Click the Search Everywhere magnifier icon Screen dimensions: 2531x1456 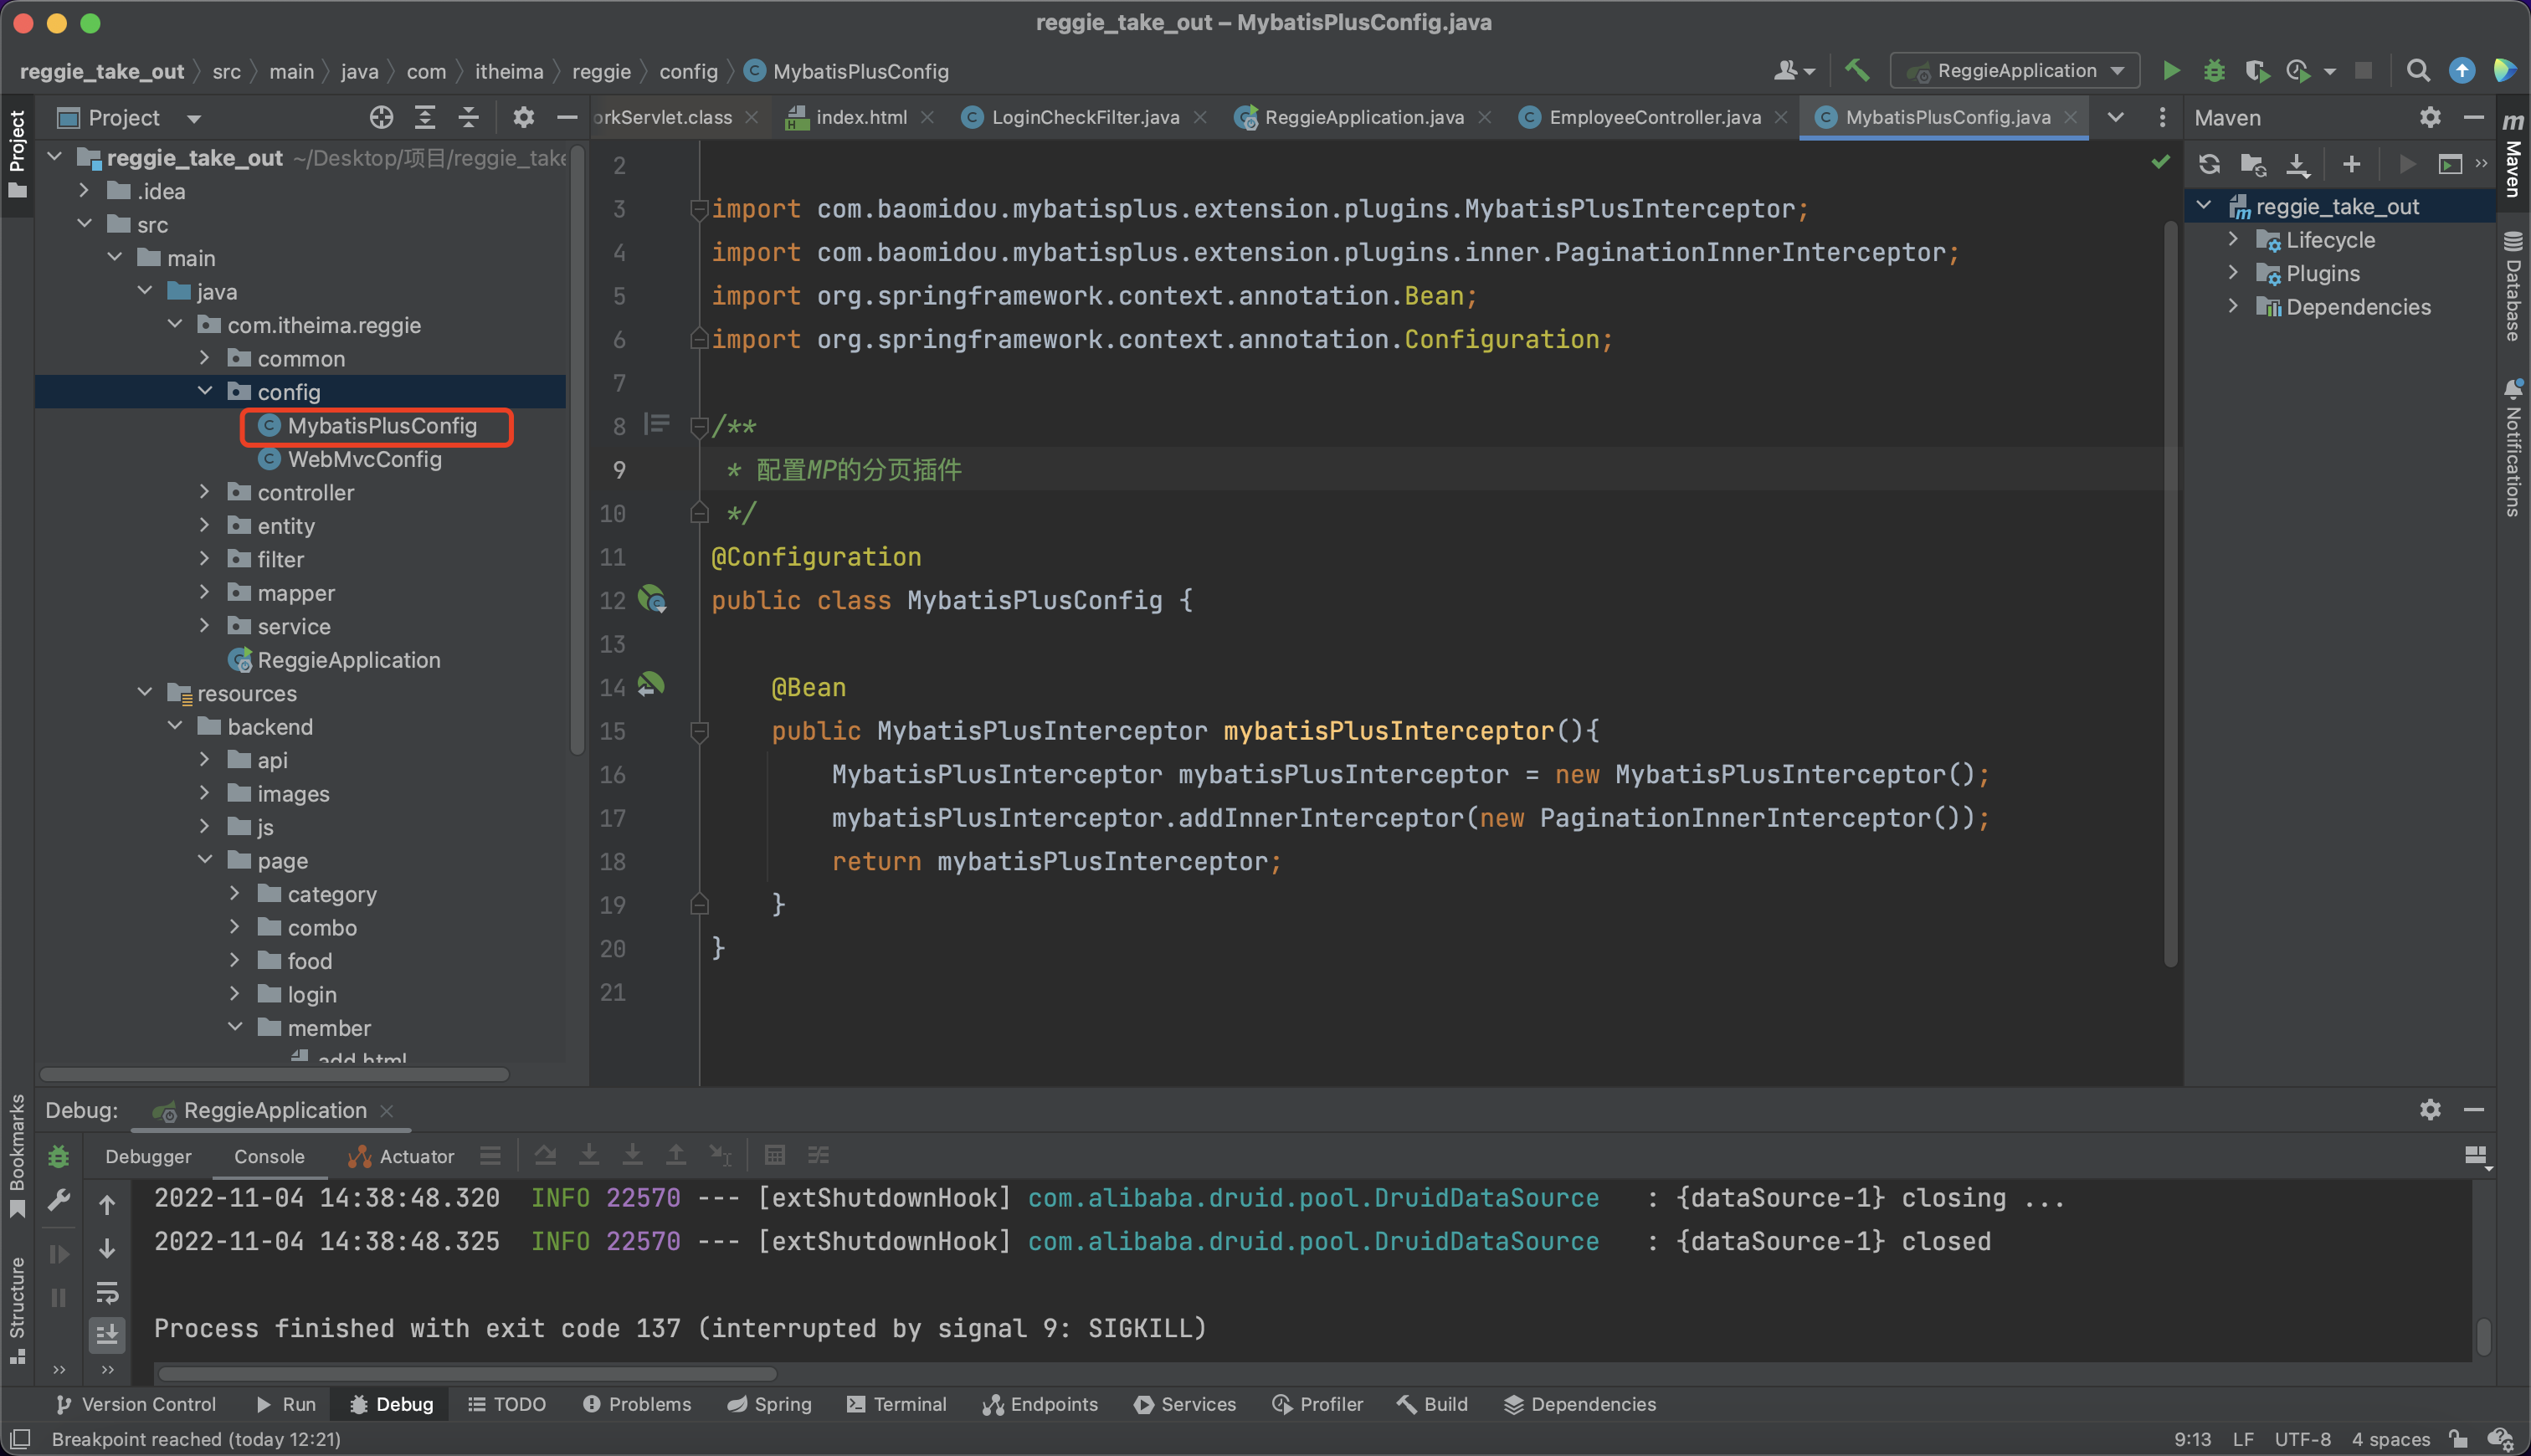point(2417,71)
